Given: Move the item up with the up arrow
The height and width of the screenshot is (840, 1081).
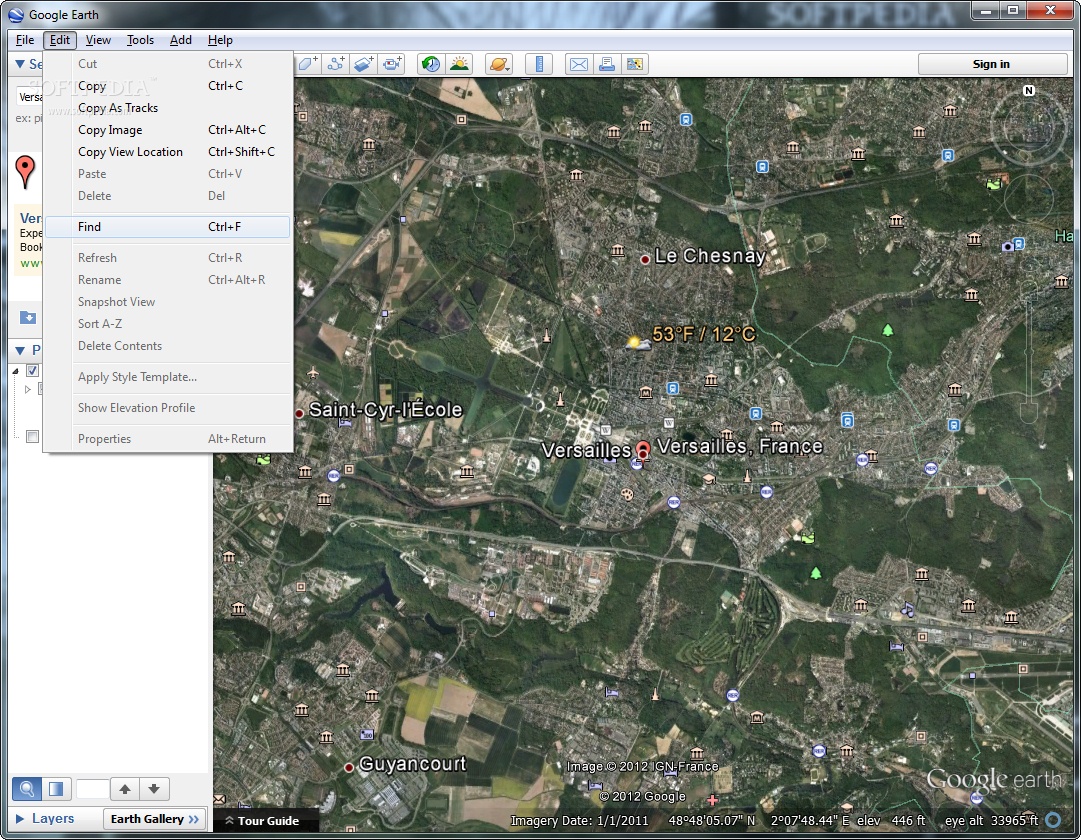Looking at the screenshot, I should pos(125,788).
